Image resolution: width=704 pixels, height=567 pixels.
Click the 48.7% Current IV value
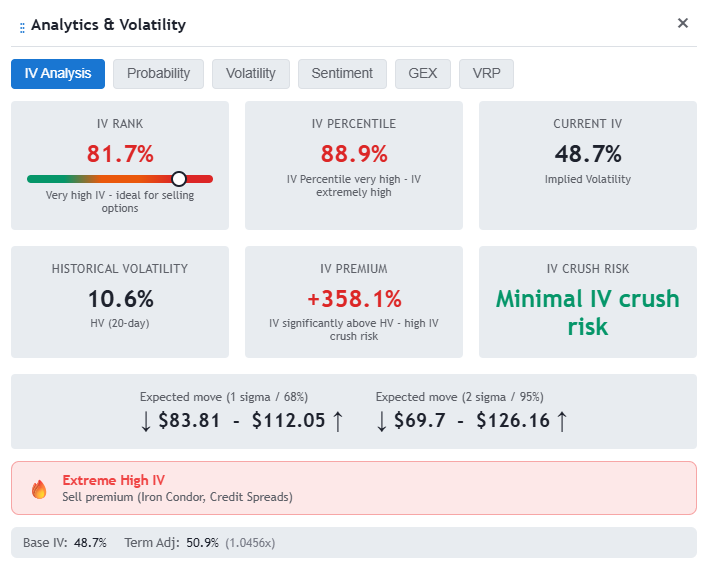tap(588, 154)
